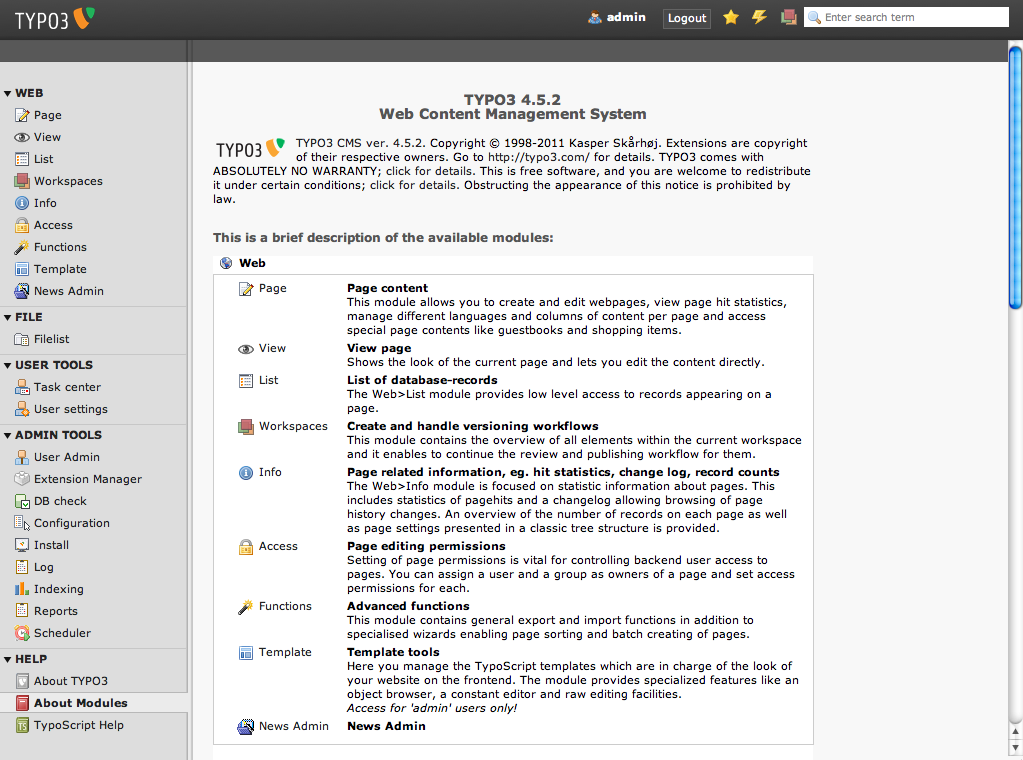Open the Page link in module description
The height and width of the screenshot is (760, 1023).
[273, 288]
